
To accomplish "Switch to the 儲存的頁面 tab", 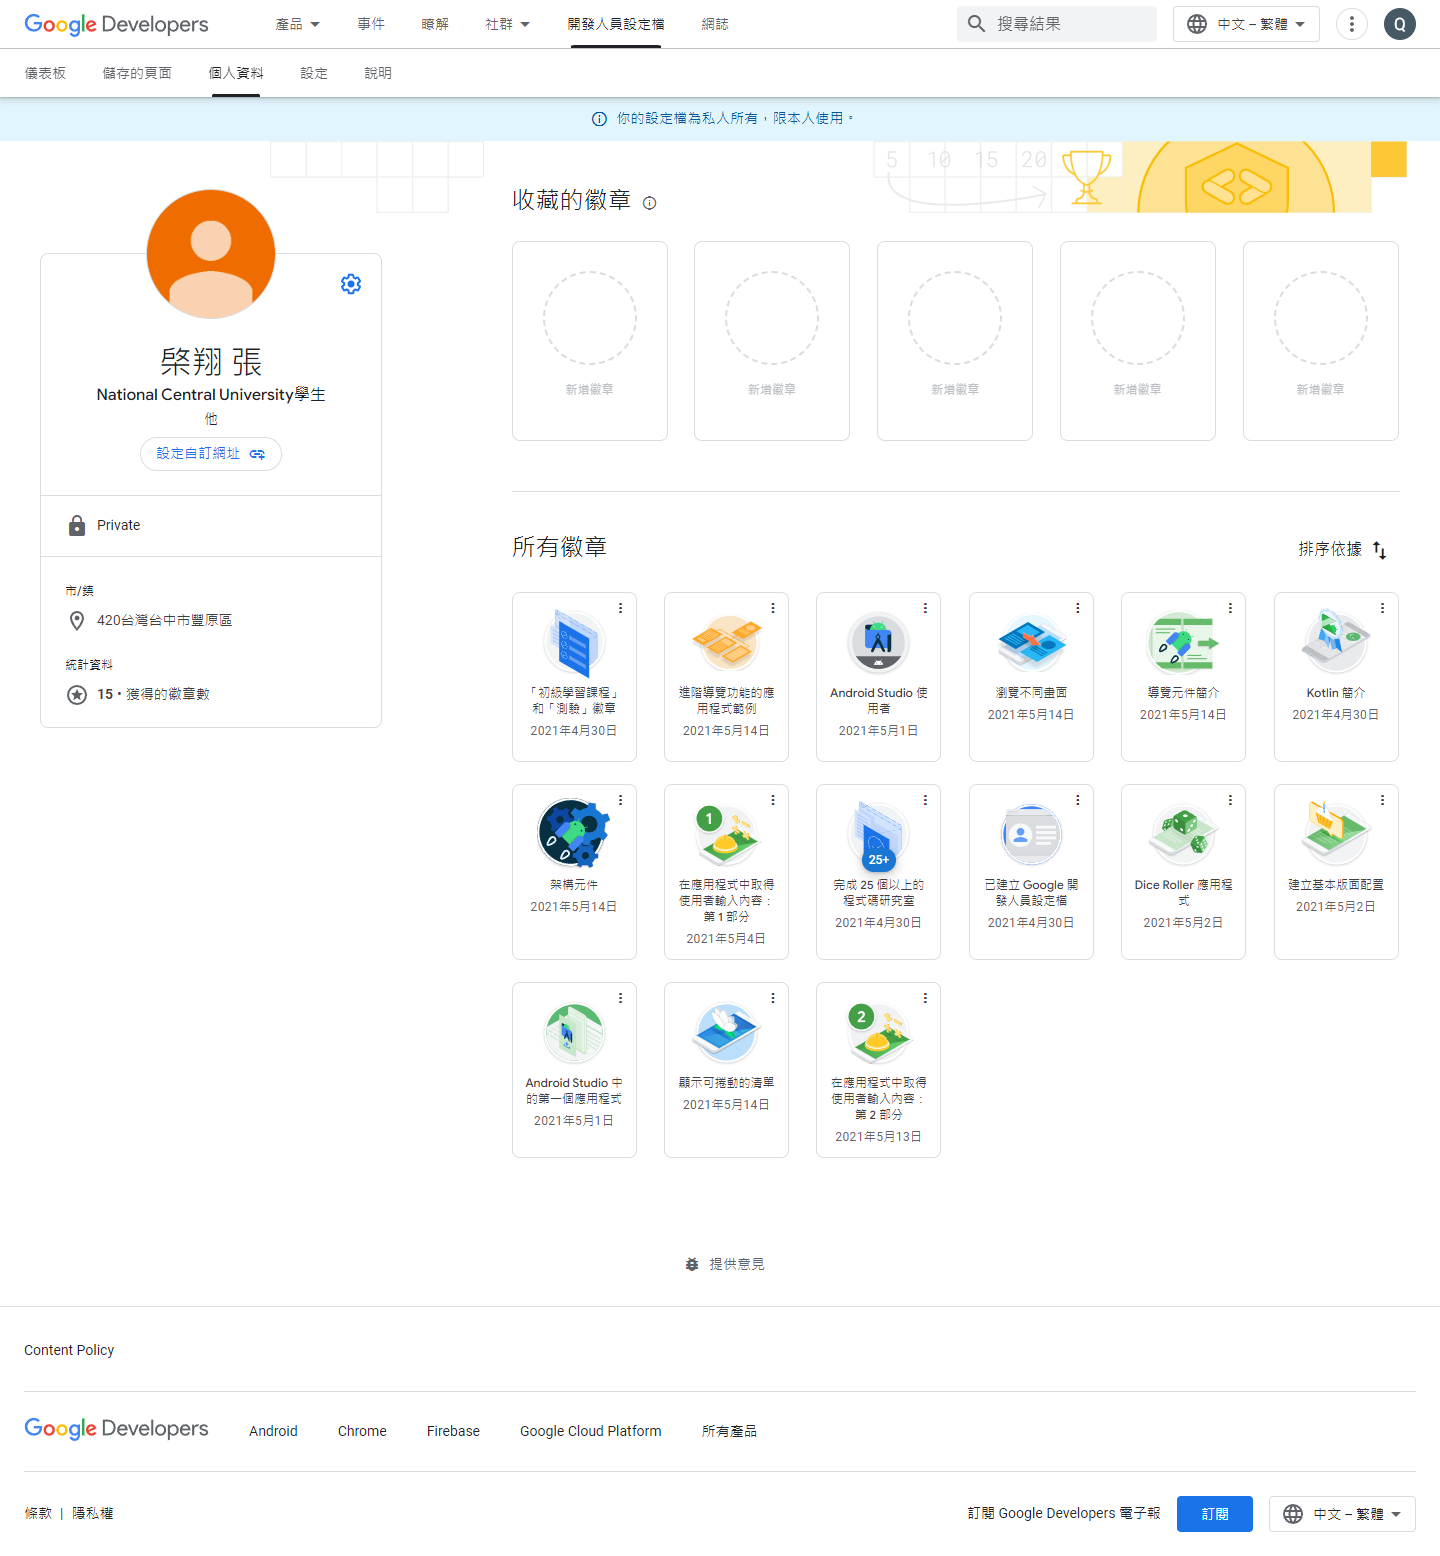I will click(x=137, y=73).
